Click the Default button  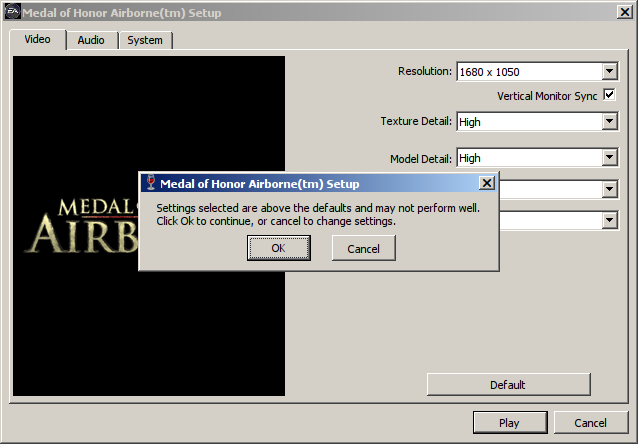click(x=509, y=385)
